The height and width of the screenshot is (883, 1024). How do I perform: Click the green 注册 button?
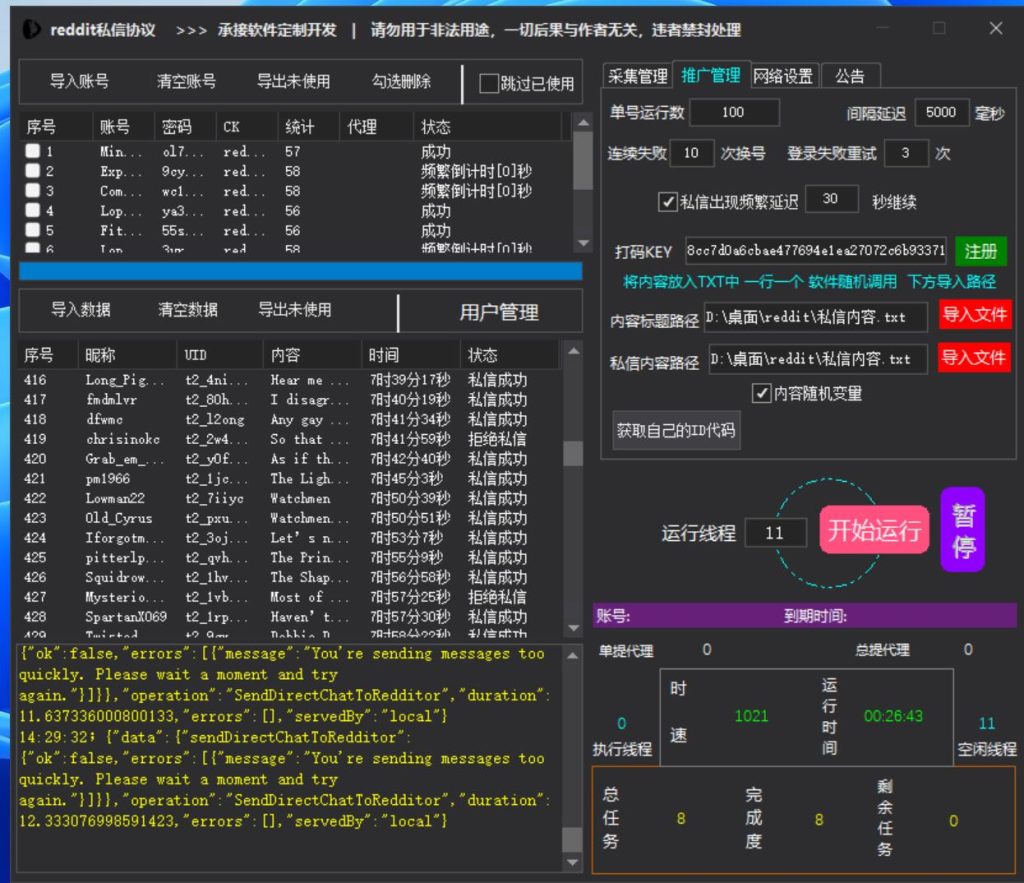pyautogui.click(x=980, y=251)
